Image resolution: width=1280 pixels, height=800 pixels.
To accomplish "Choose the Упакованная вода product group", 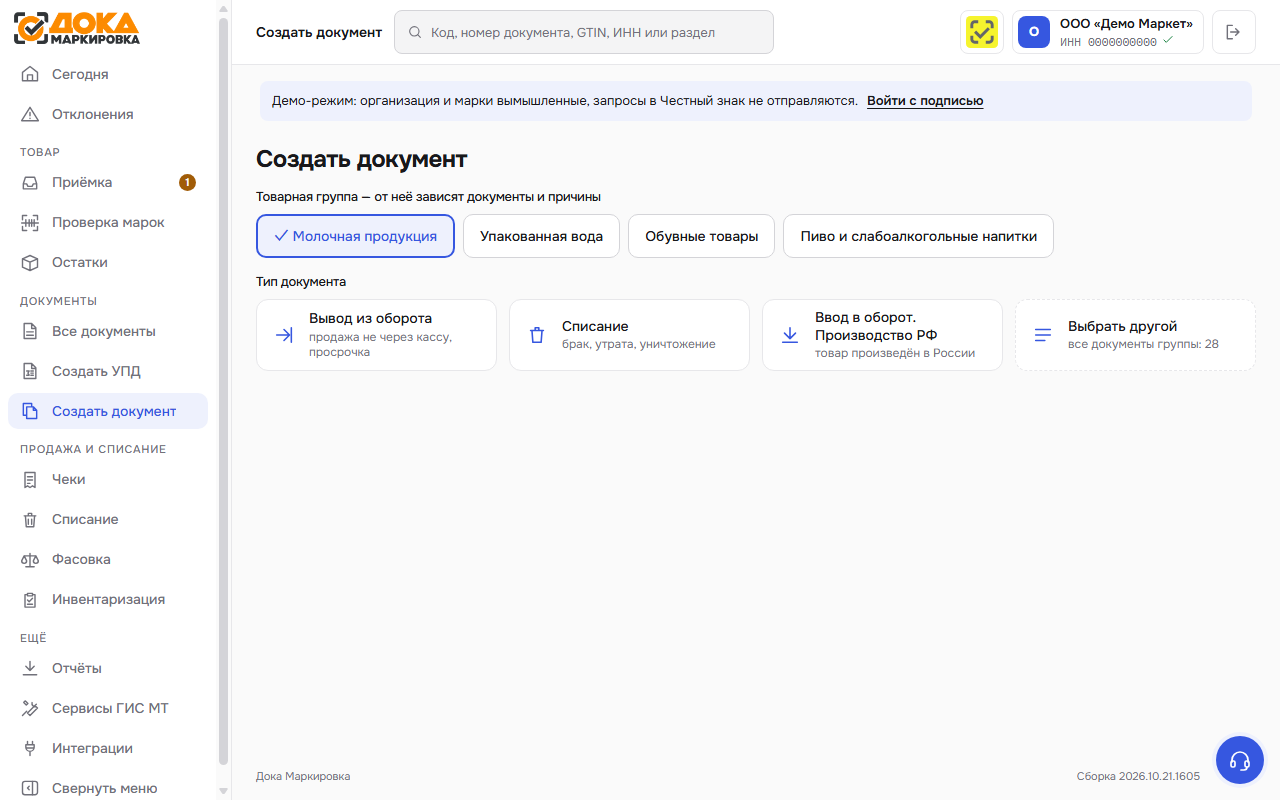I will [x=541, y=237].
